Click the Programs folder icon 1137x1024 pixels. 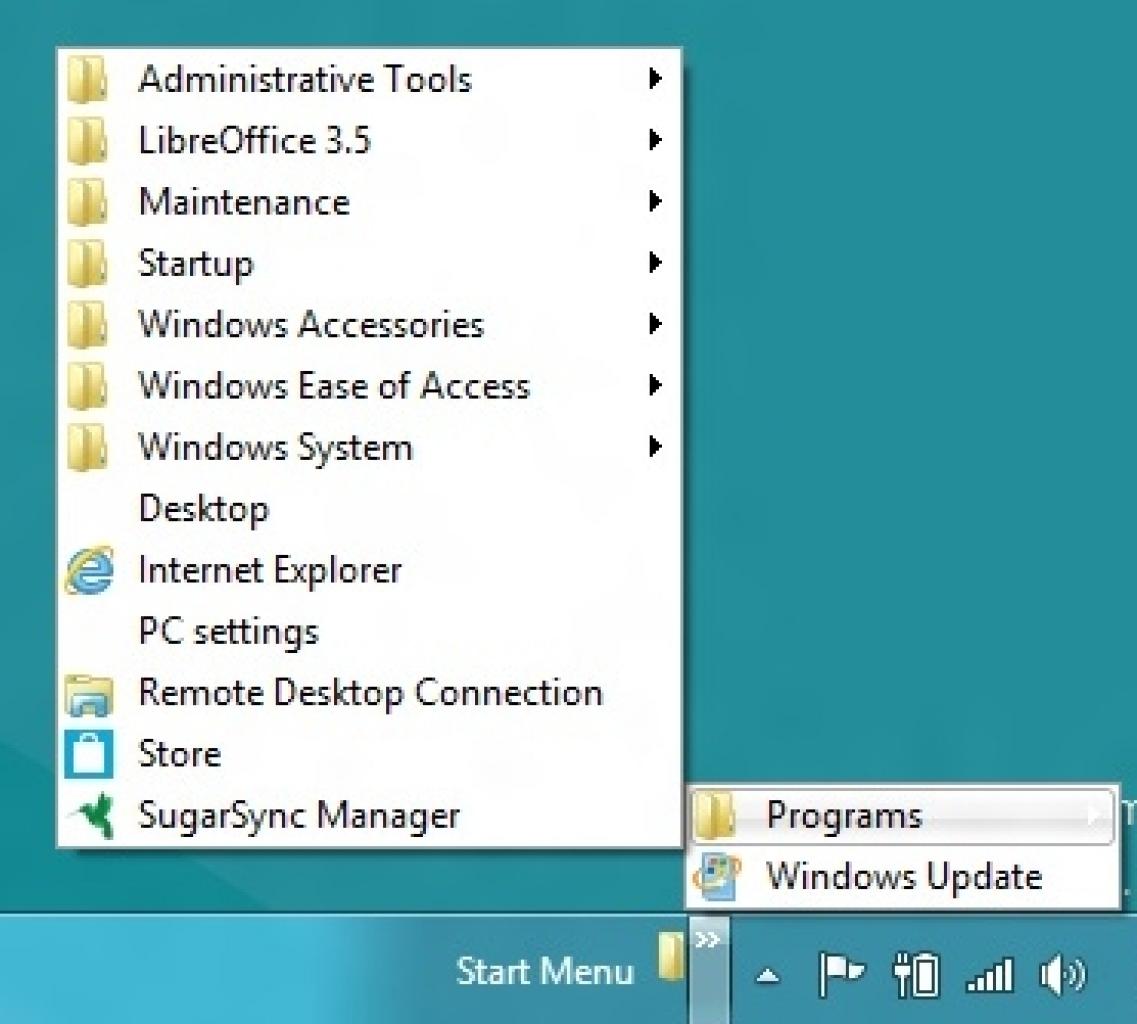(x=715, y=814)
